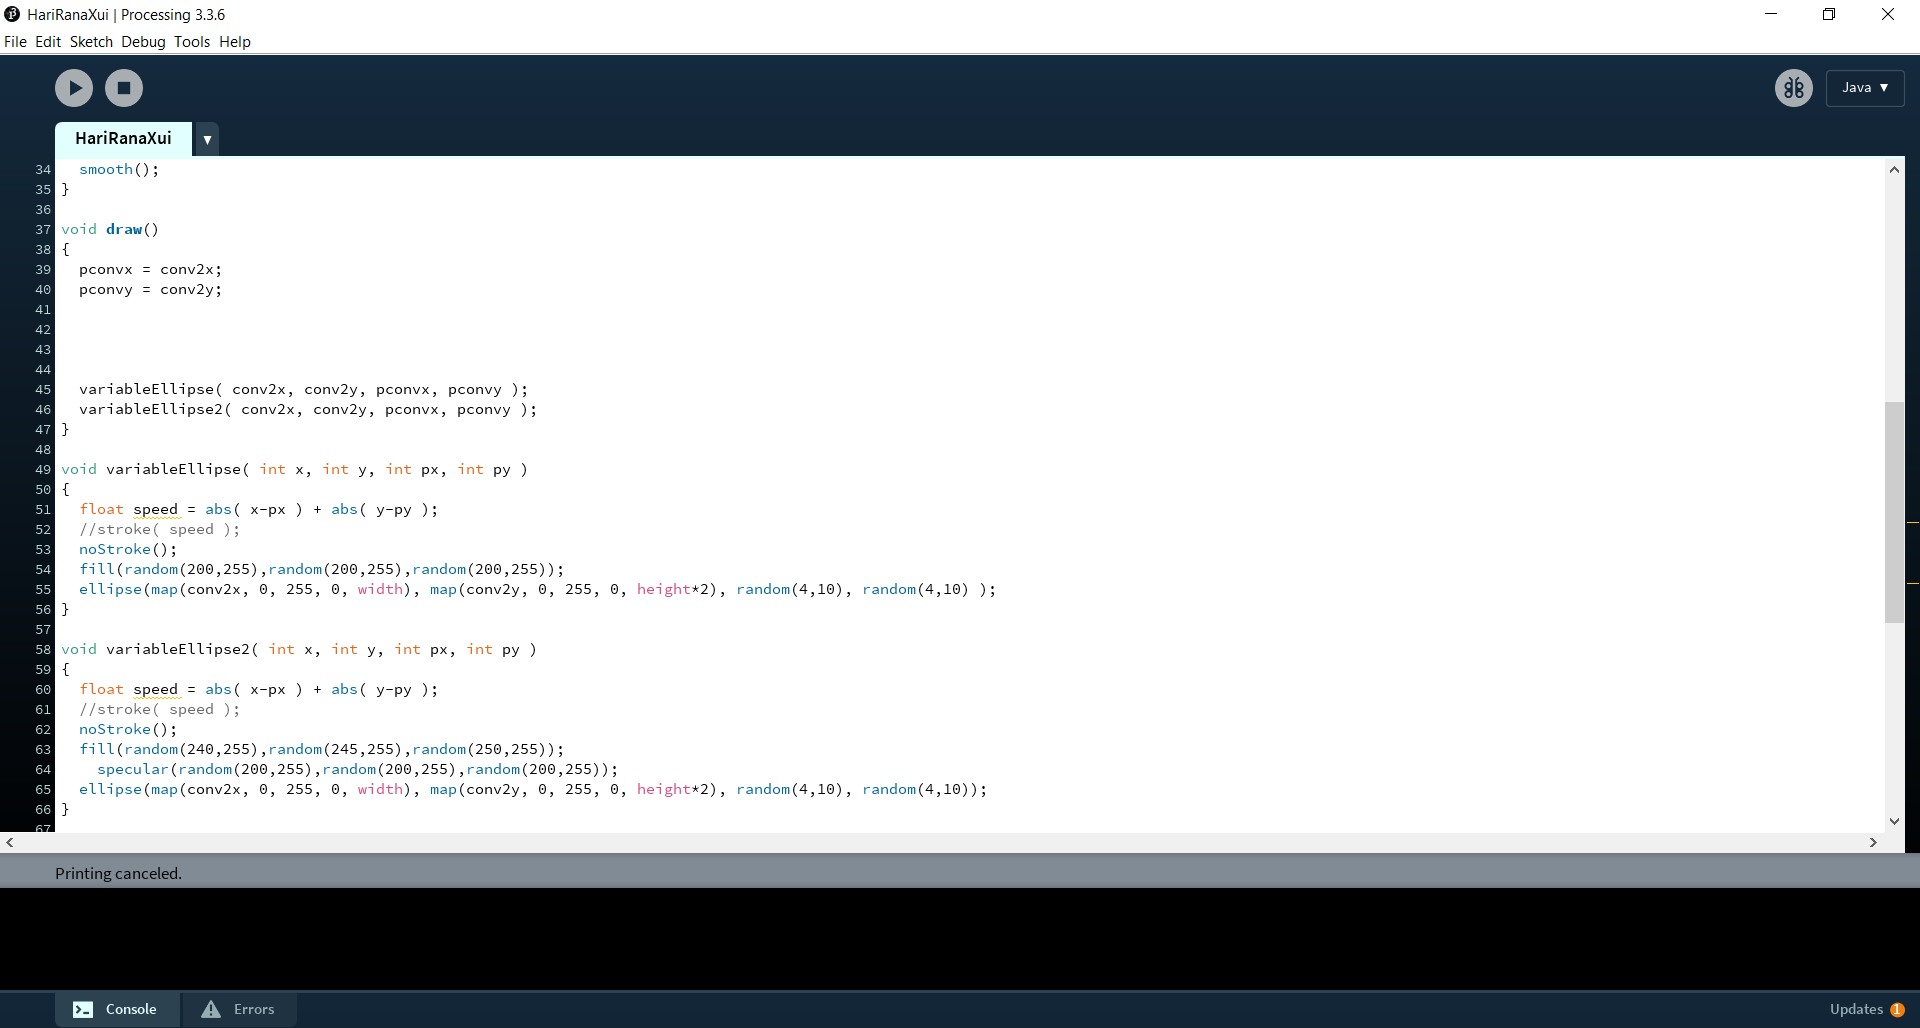Screen dimensions: 1920x1028
Task: Open the Sketch menu
Action: click(x=91, y=42)
